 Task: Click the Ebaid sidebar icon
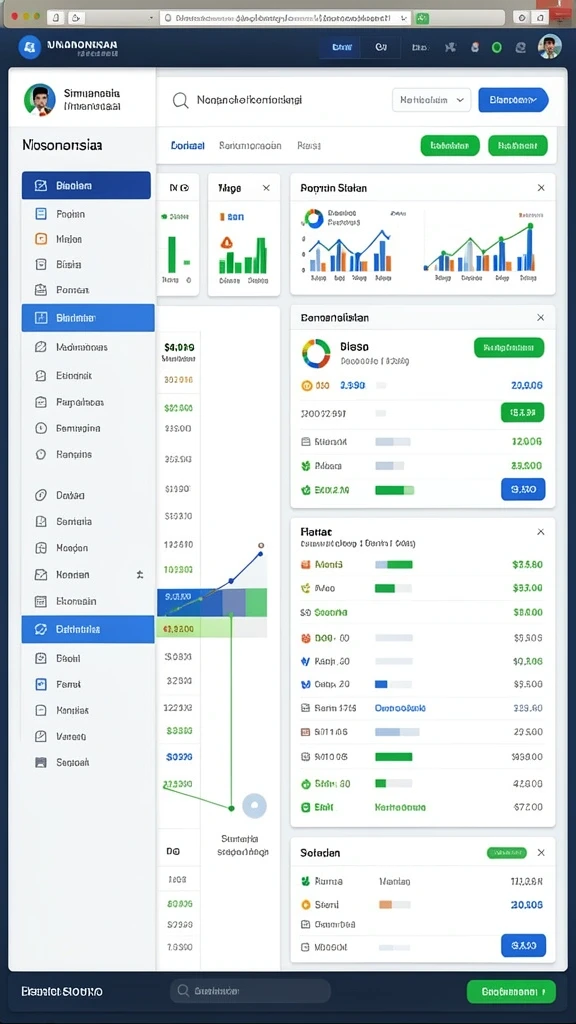pos(40,658)
